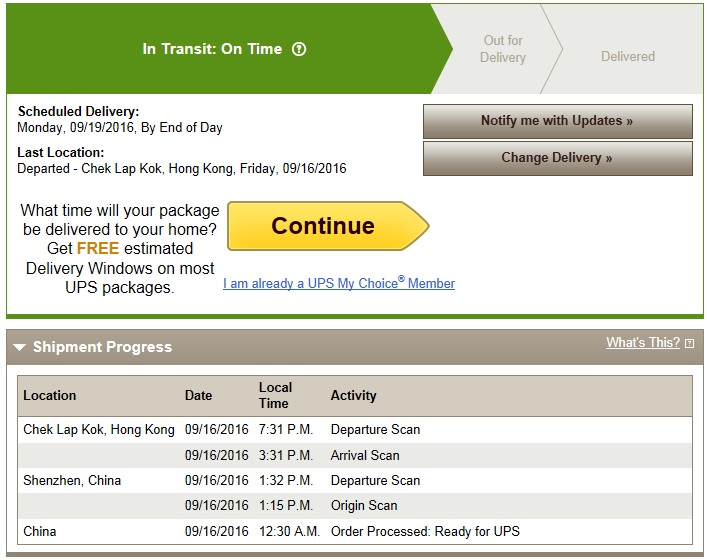Click the Location column header

point(50,395)
